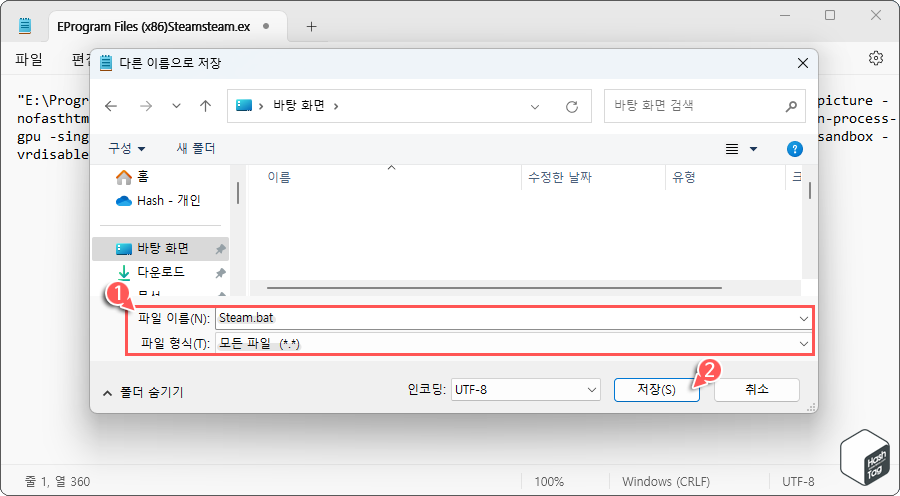
Task: Click the 취소 button
Action: coord(757,390)
